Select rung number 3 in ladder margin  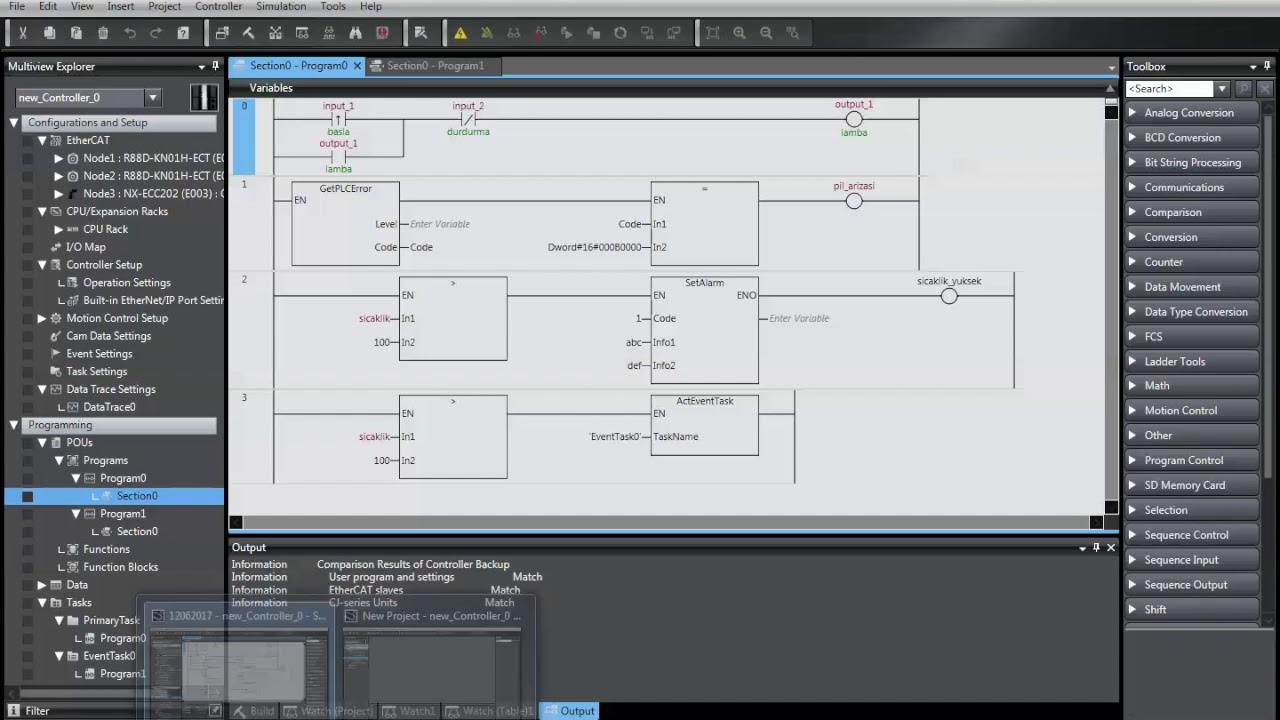[244, 398]
